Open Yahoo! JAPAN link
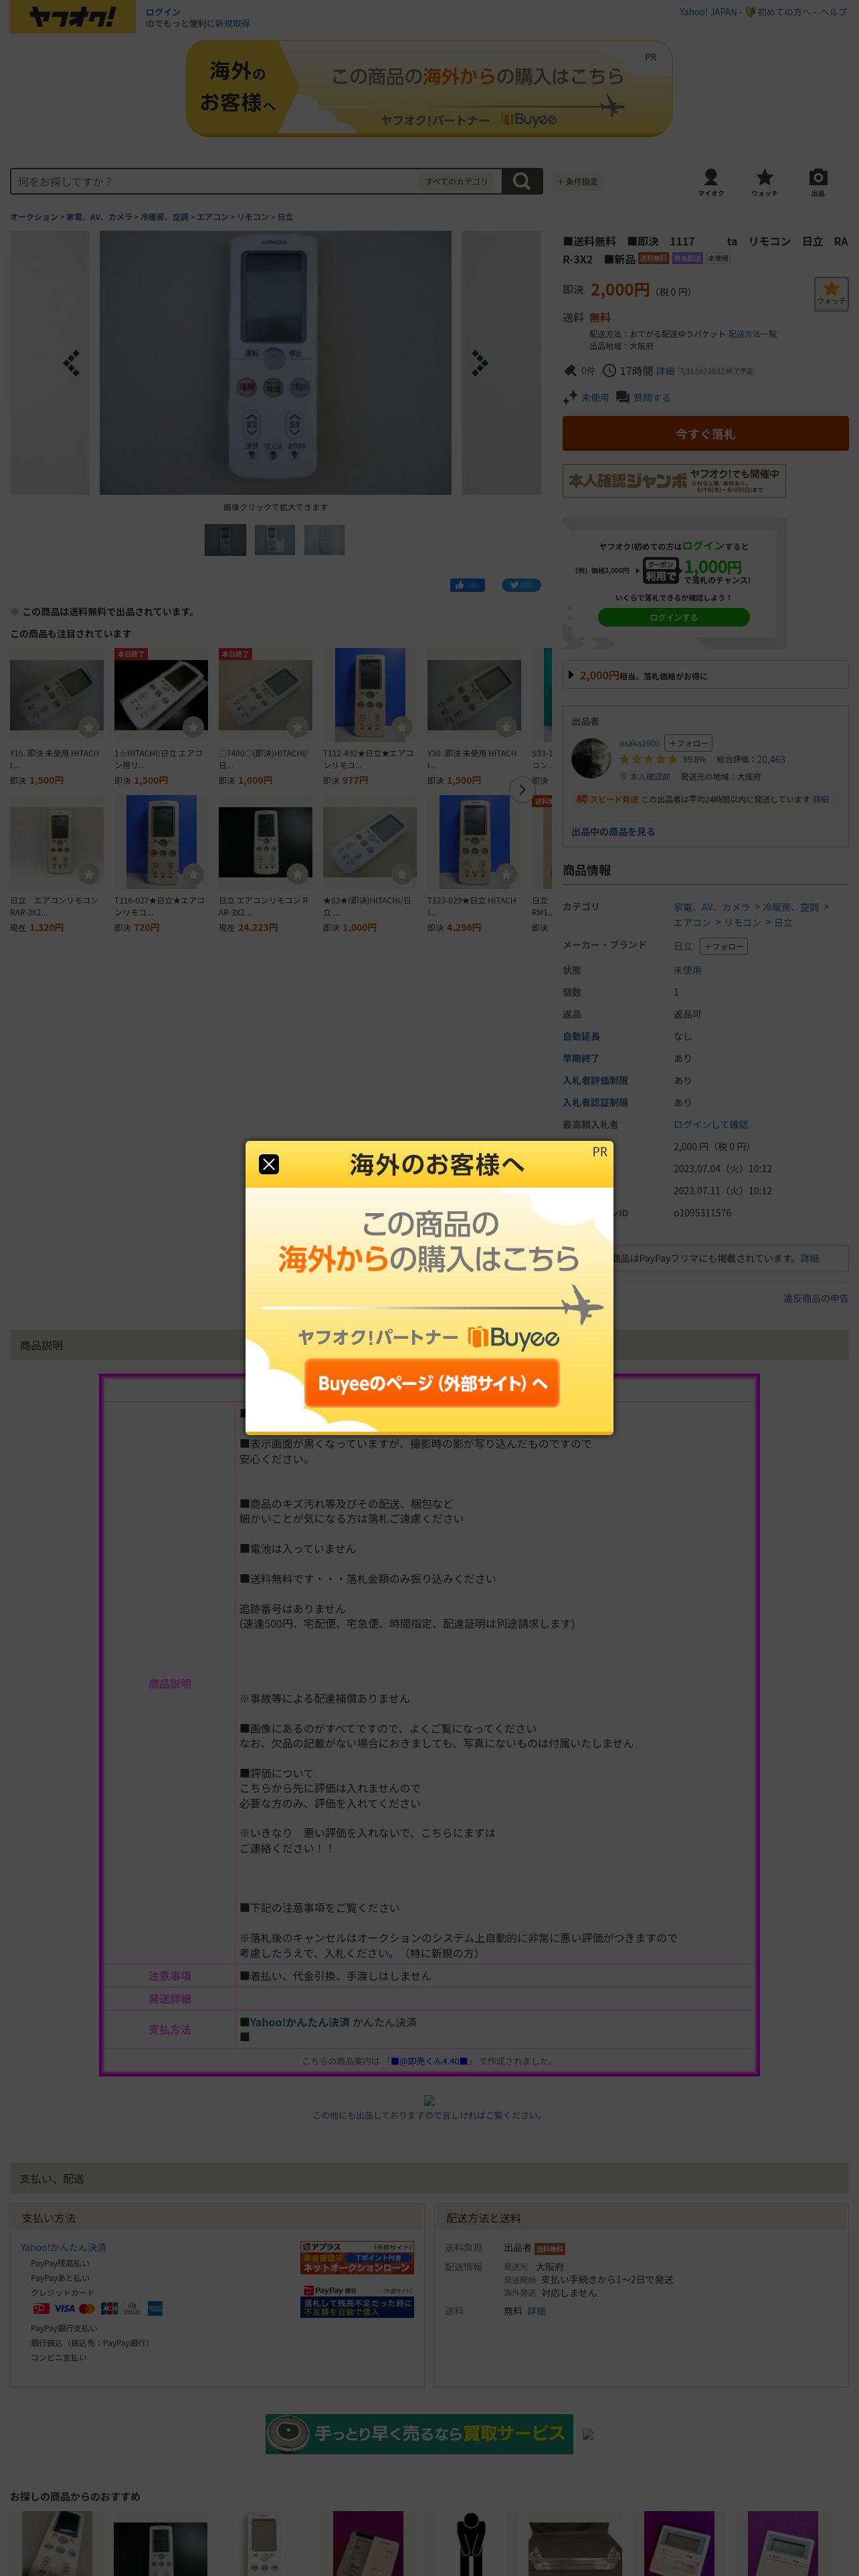The width and height of the screenshot is (859, 2576). tap(708, 12)
